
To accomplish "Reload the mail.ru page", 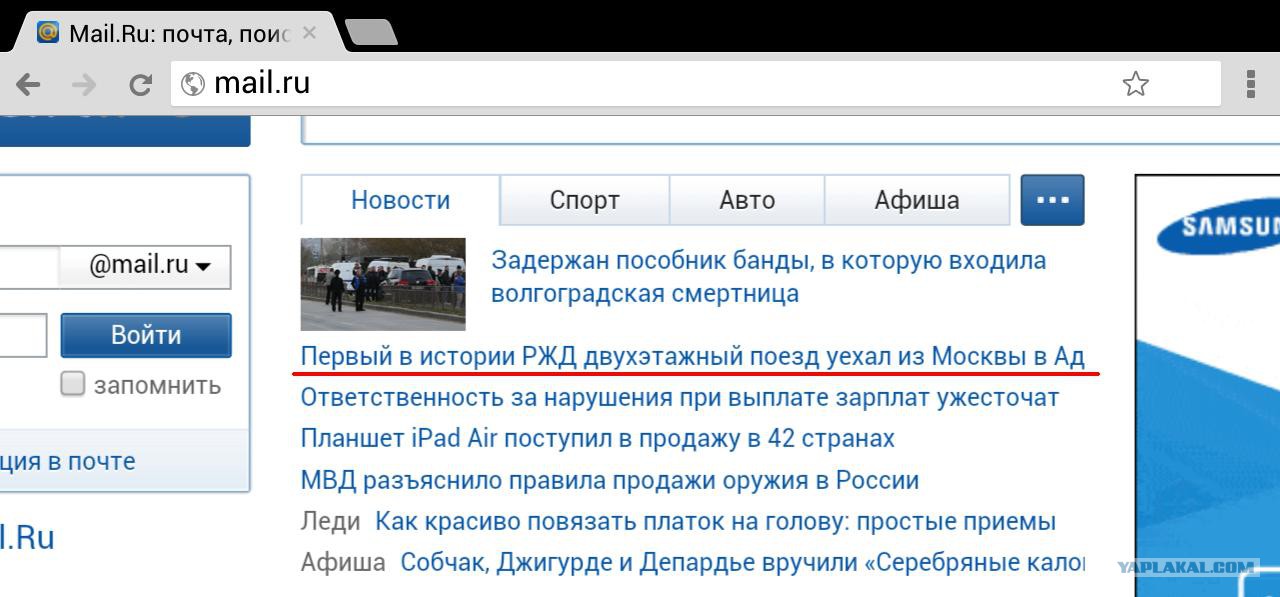I will 140,84.
